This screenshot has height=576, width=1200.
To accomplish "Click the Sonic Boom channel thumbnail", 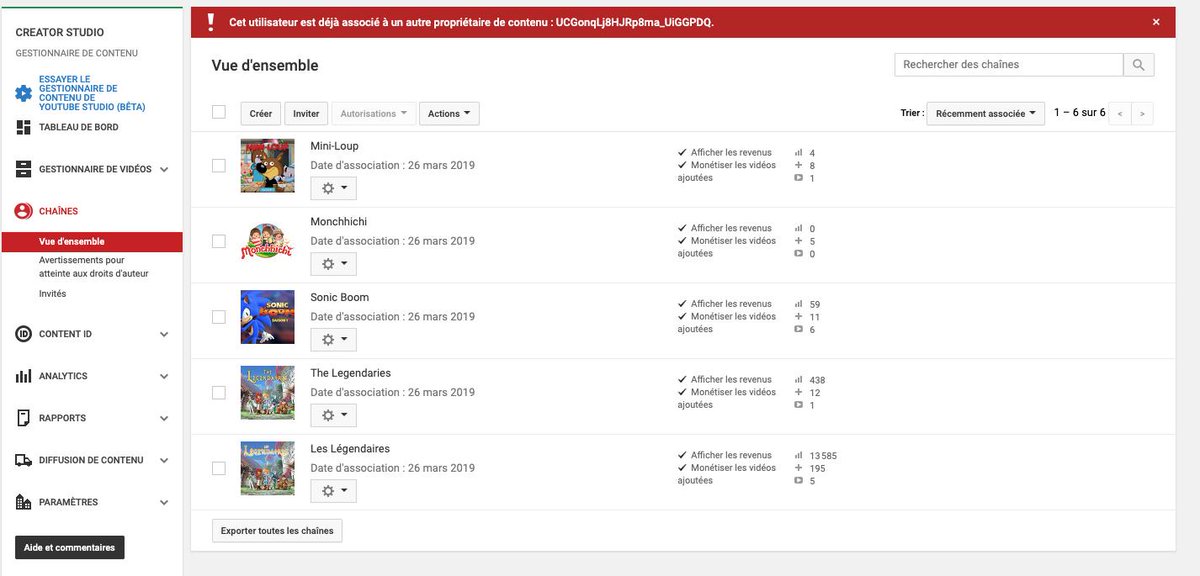I will (x=268, y=317).
